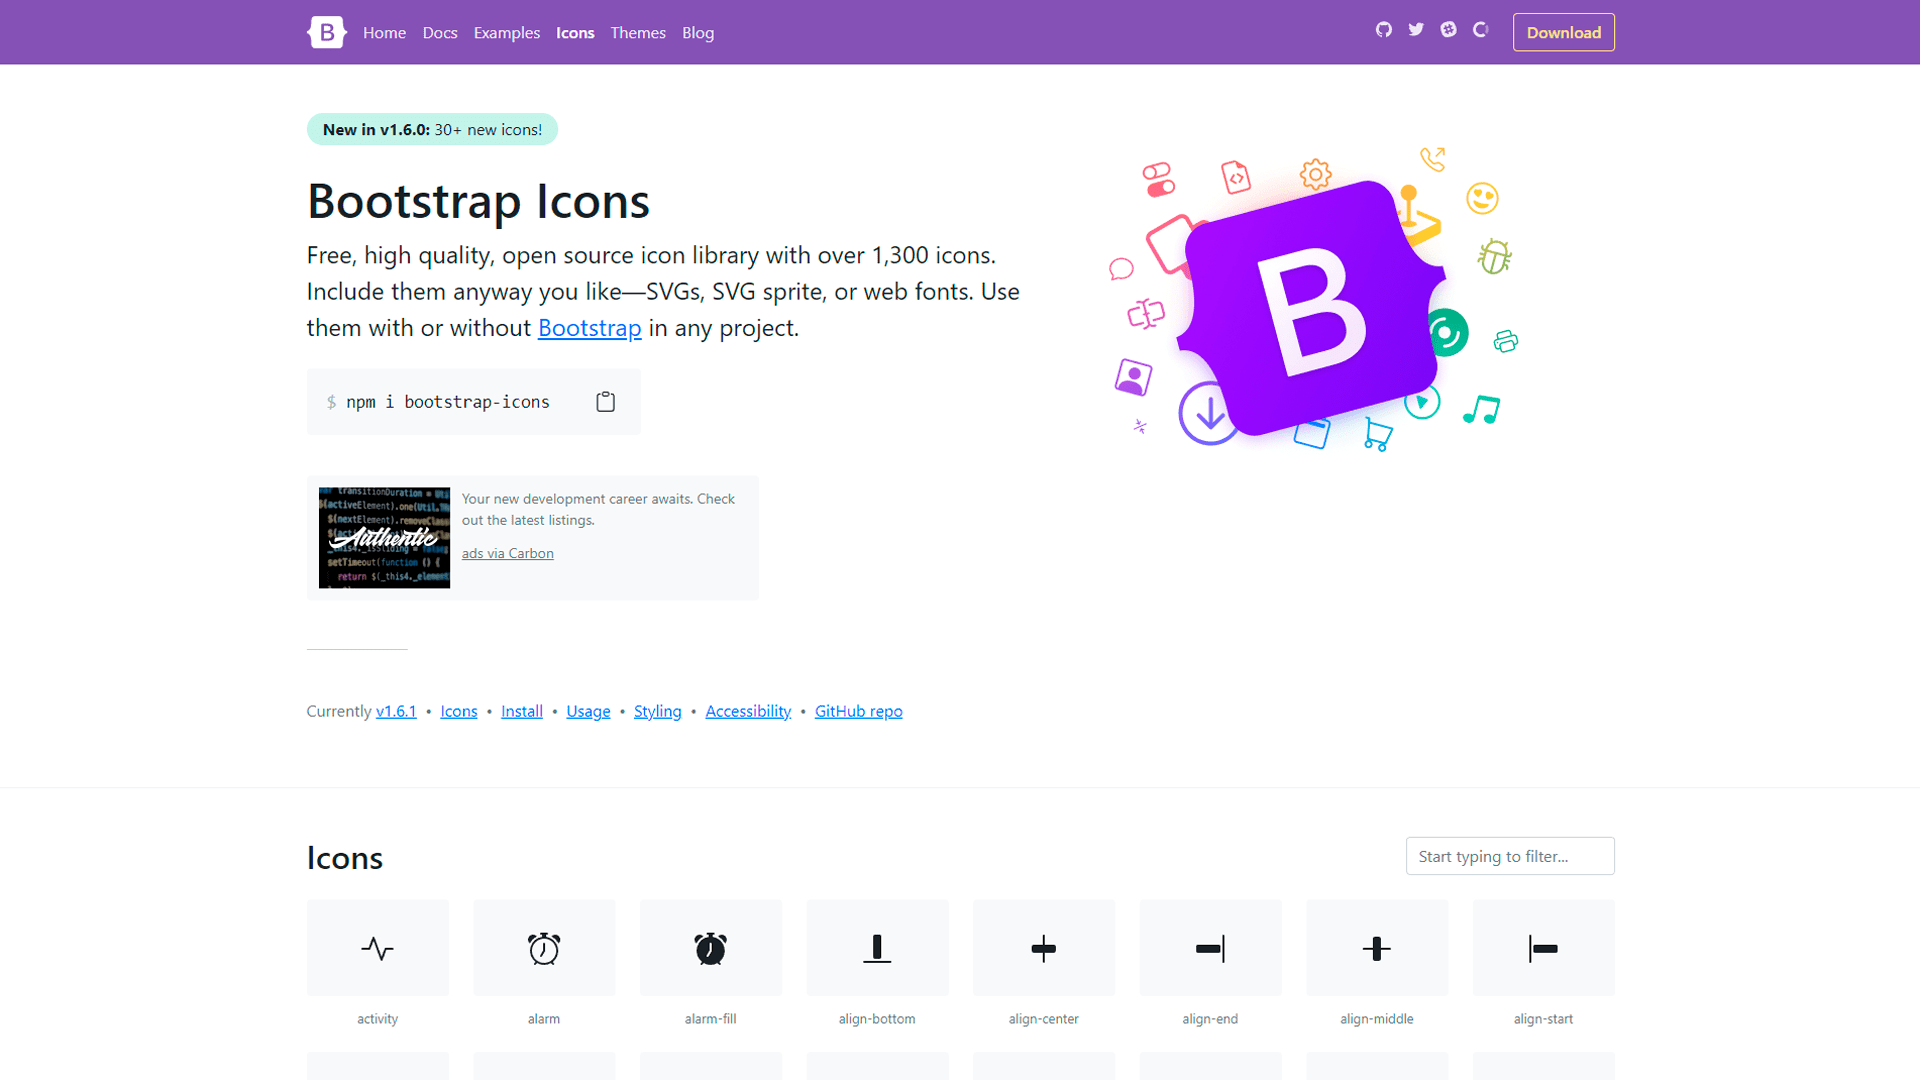The width and height of the screenshot is (1920, 1080).
Task: Select the activity icon tile
Action: click(378, 948)
